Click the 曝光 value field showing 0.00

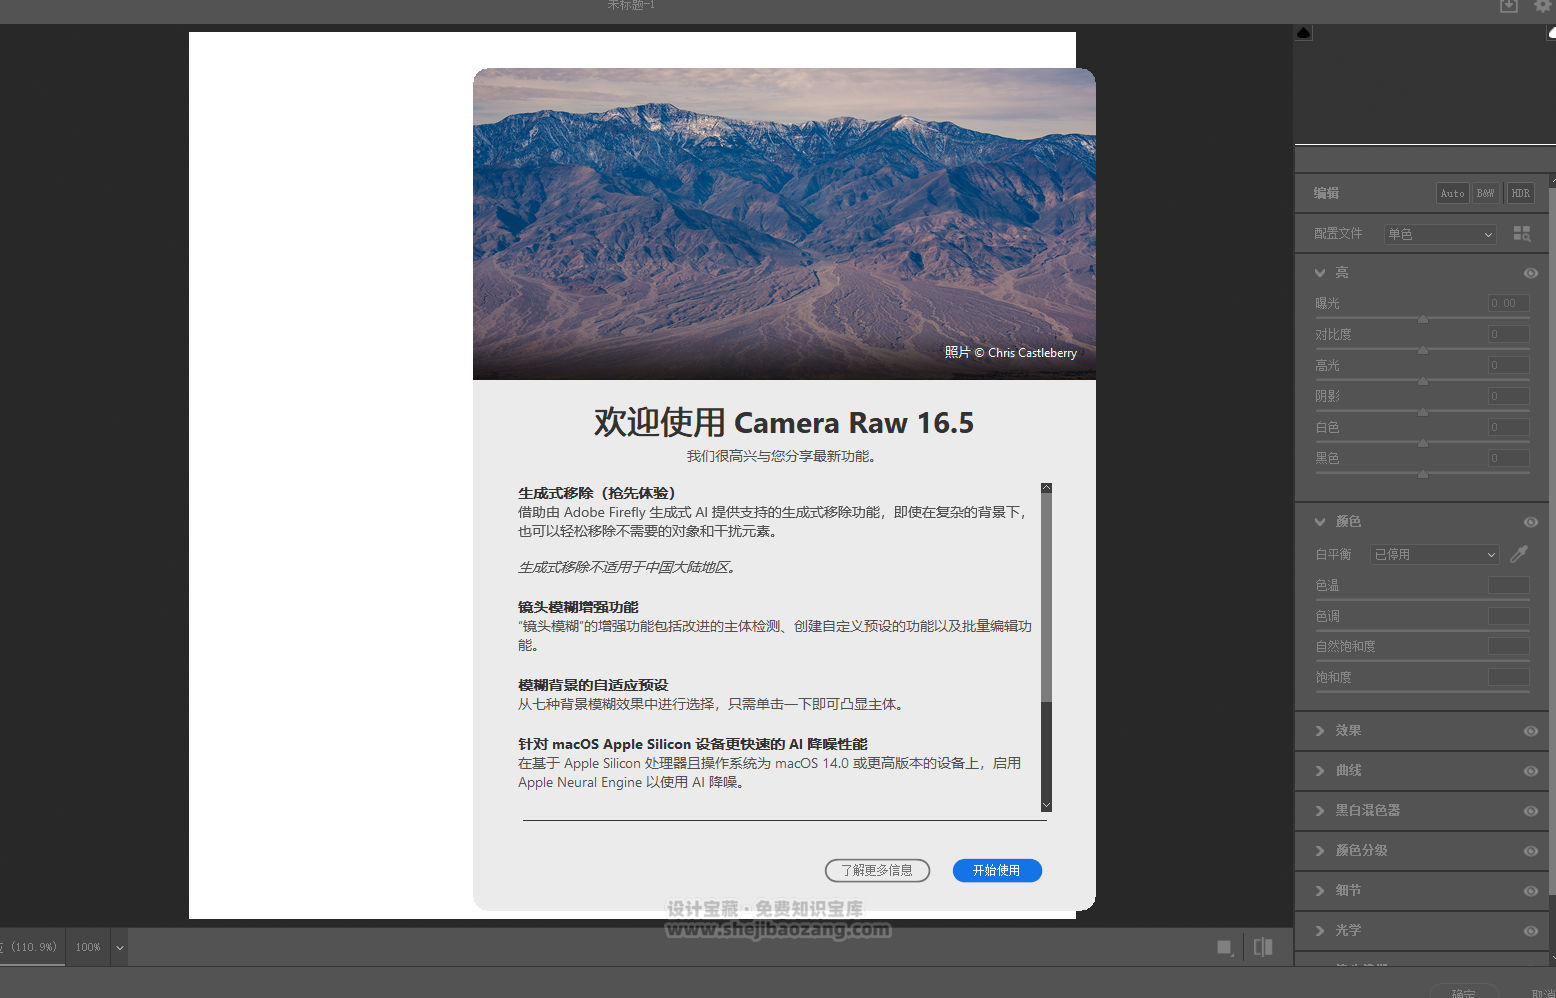point(1509,303)
